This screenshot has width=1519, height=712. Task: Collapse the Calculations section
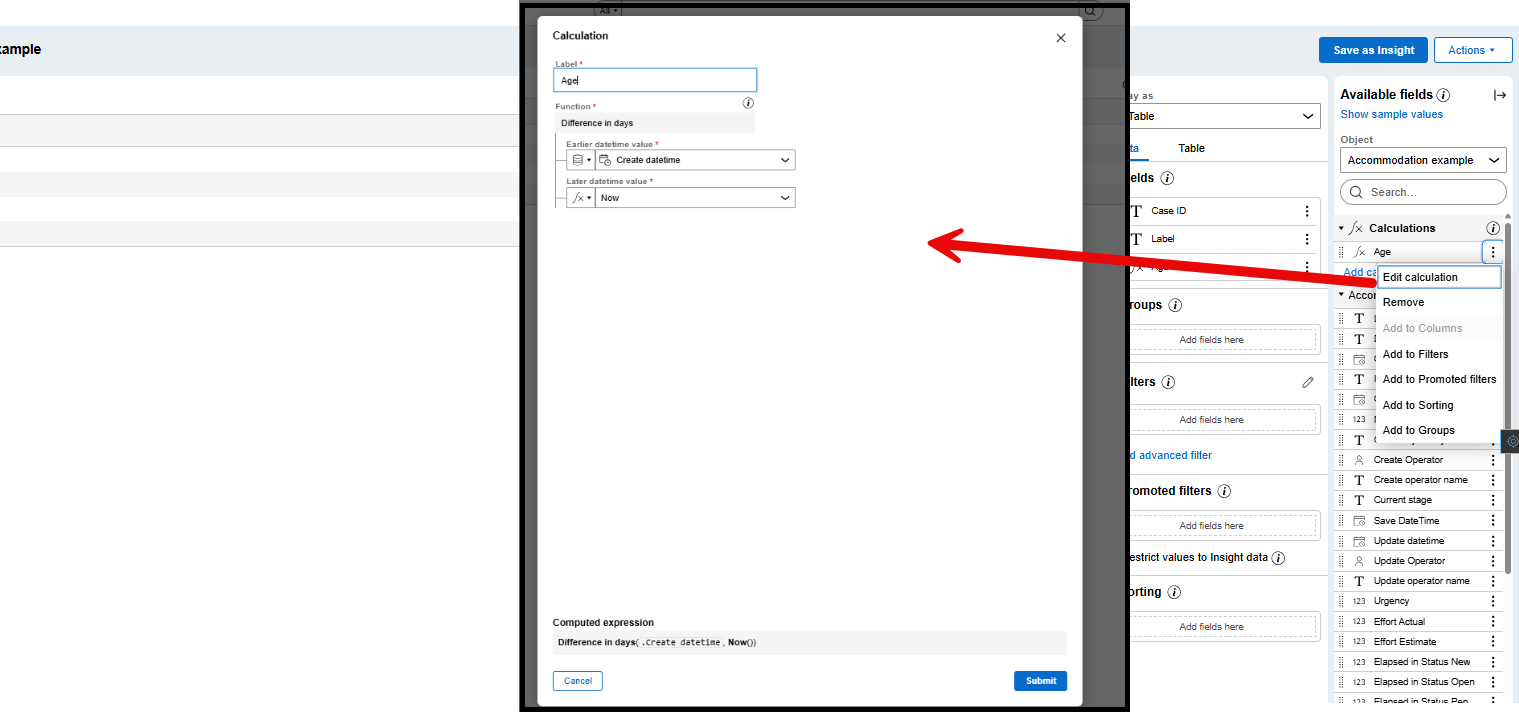(x=1342, y=228)
